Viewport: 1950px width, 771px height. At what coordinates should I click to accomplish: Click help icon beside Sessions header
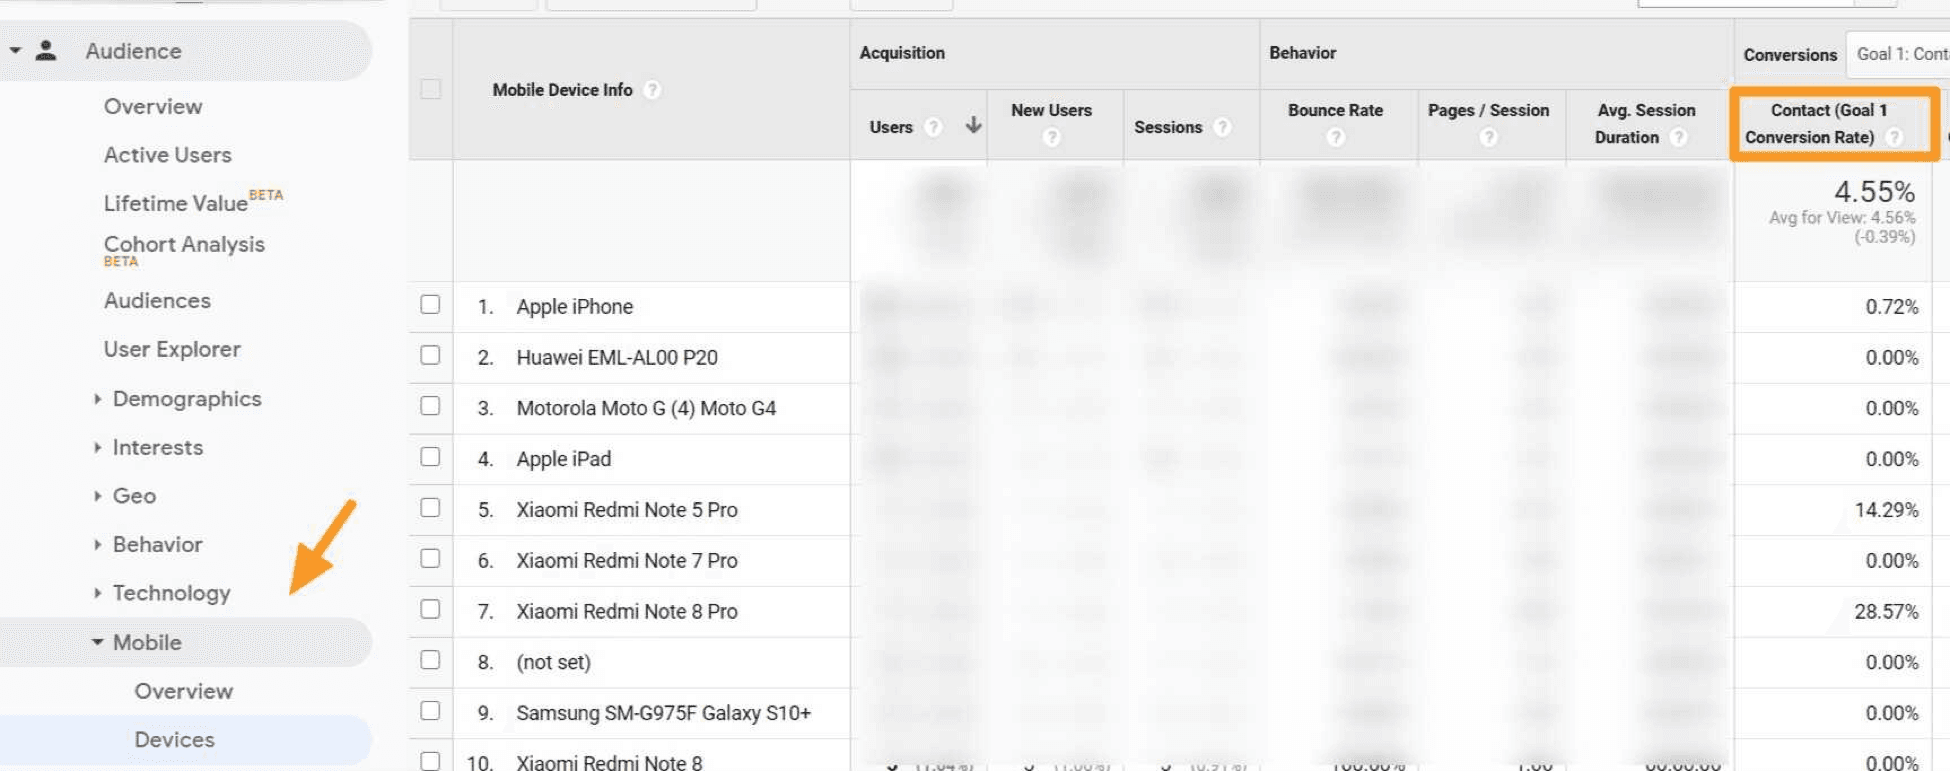click(1221, 127)
